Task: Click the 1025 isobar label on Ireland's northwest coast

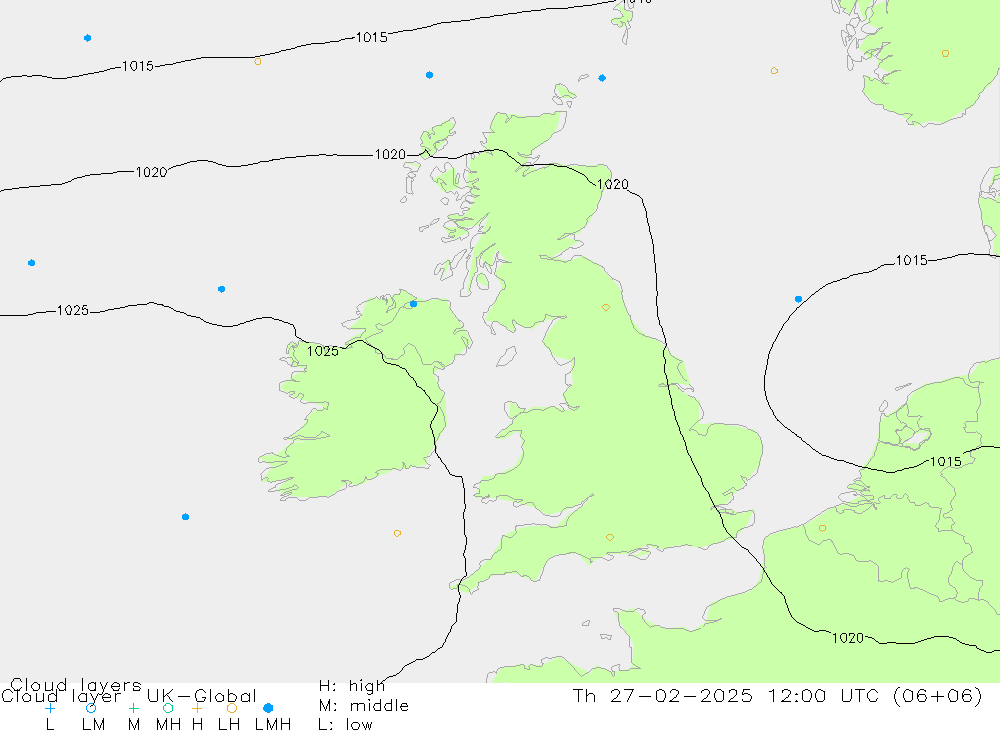Action: [323, 352]
